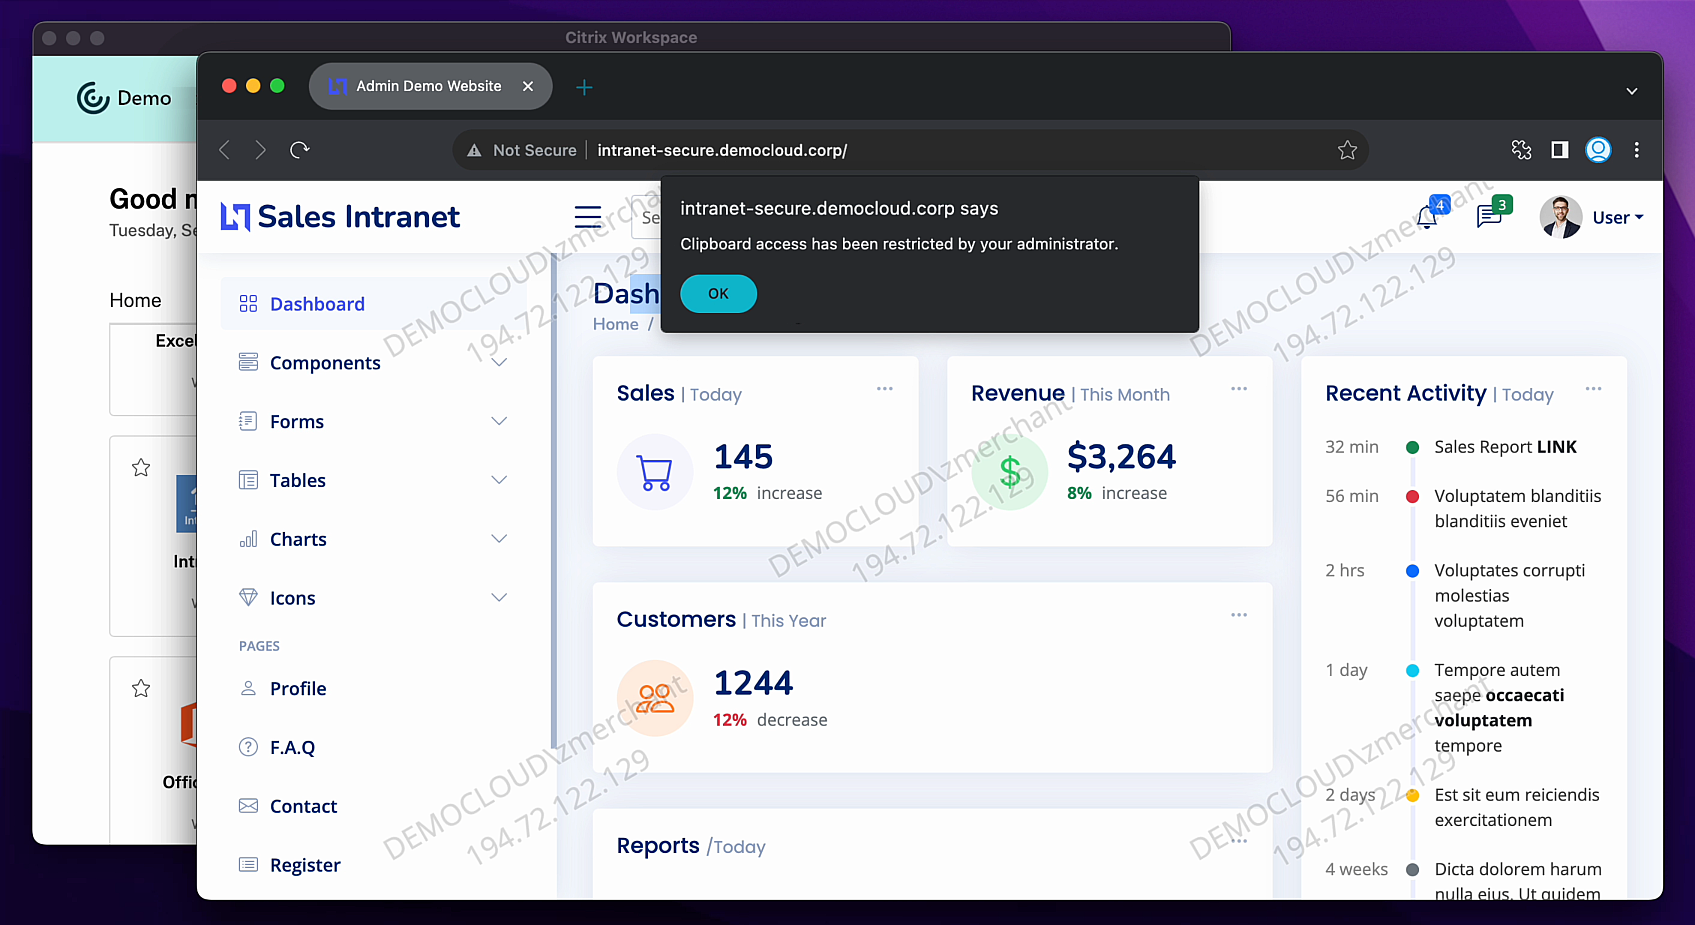Open the messages chat icon
The height and width of the screenshot is (925, 1695).
[x=1489, y=216]
